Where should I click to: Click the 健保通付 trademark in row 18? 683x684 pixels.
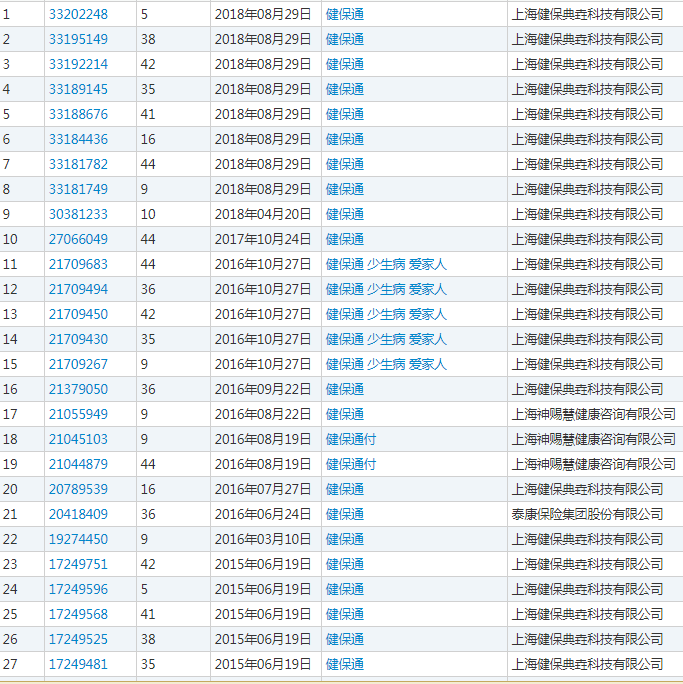[x=350, y=439]
